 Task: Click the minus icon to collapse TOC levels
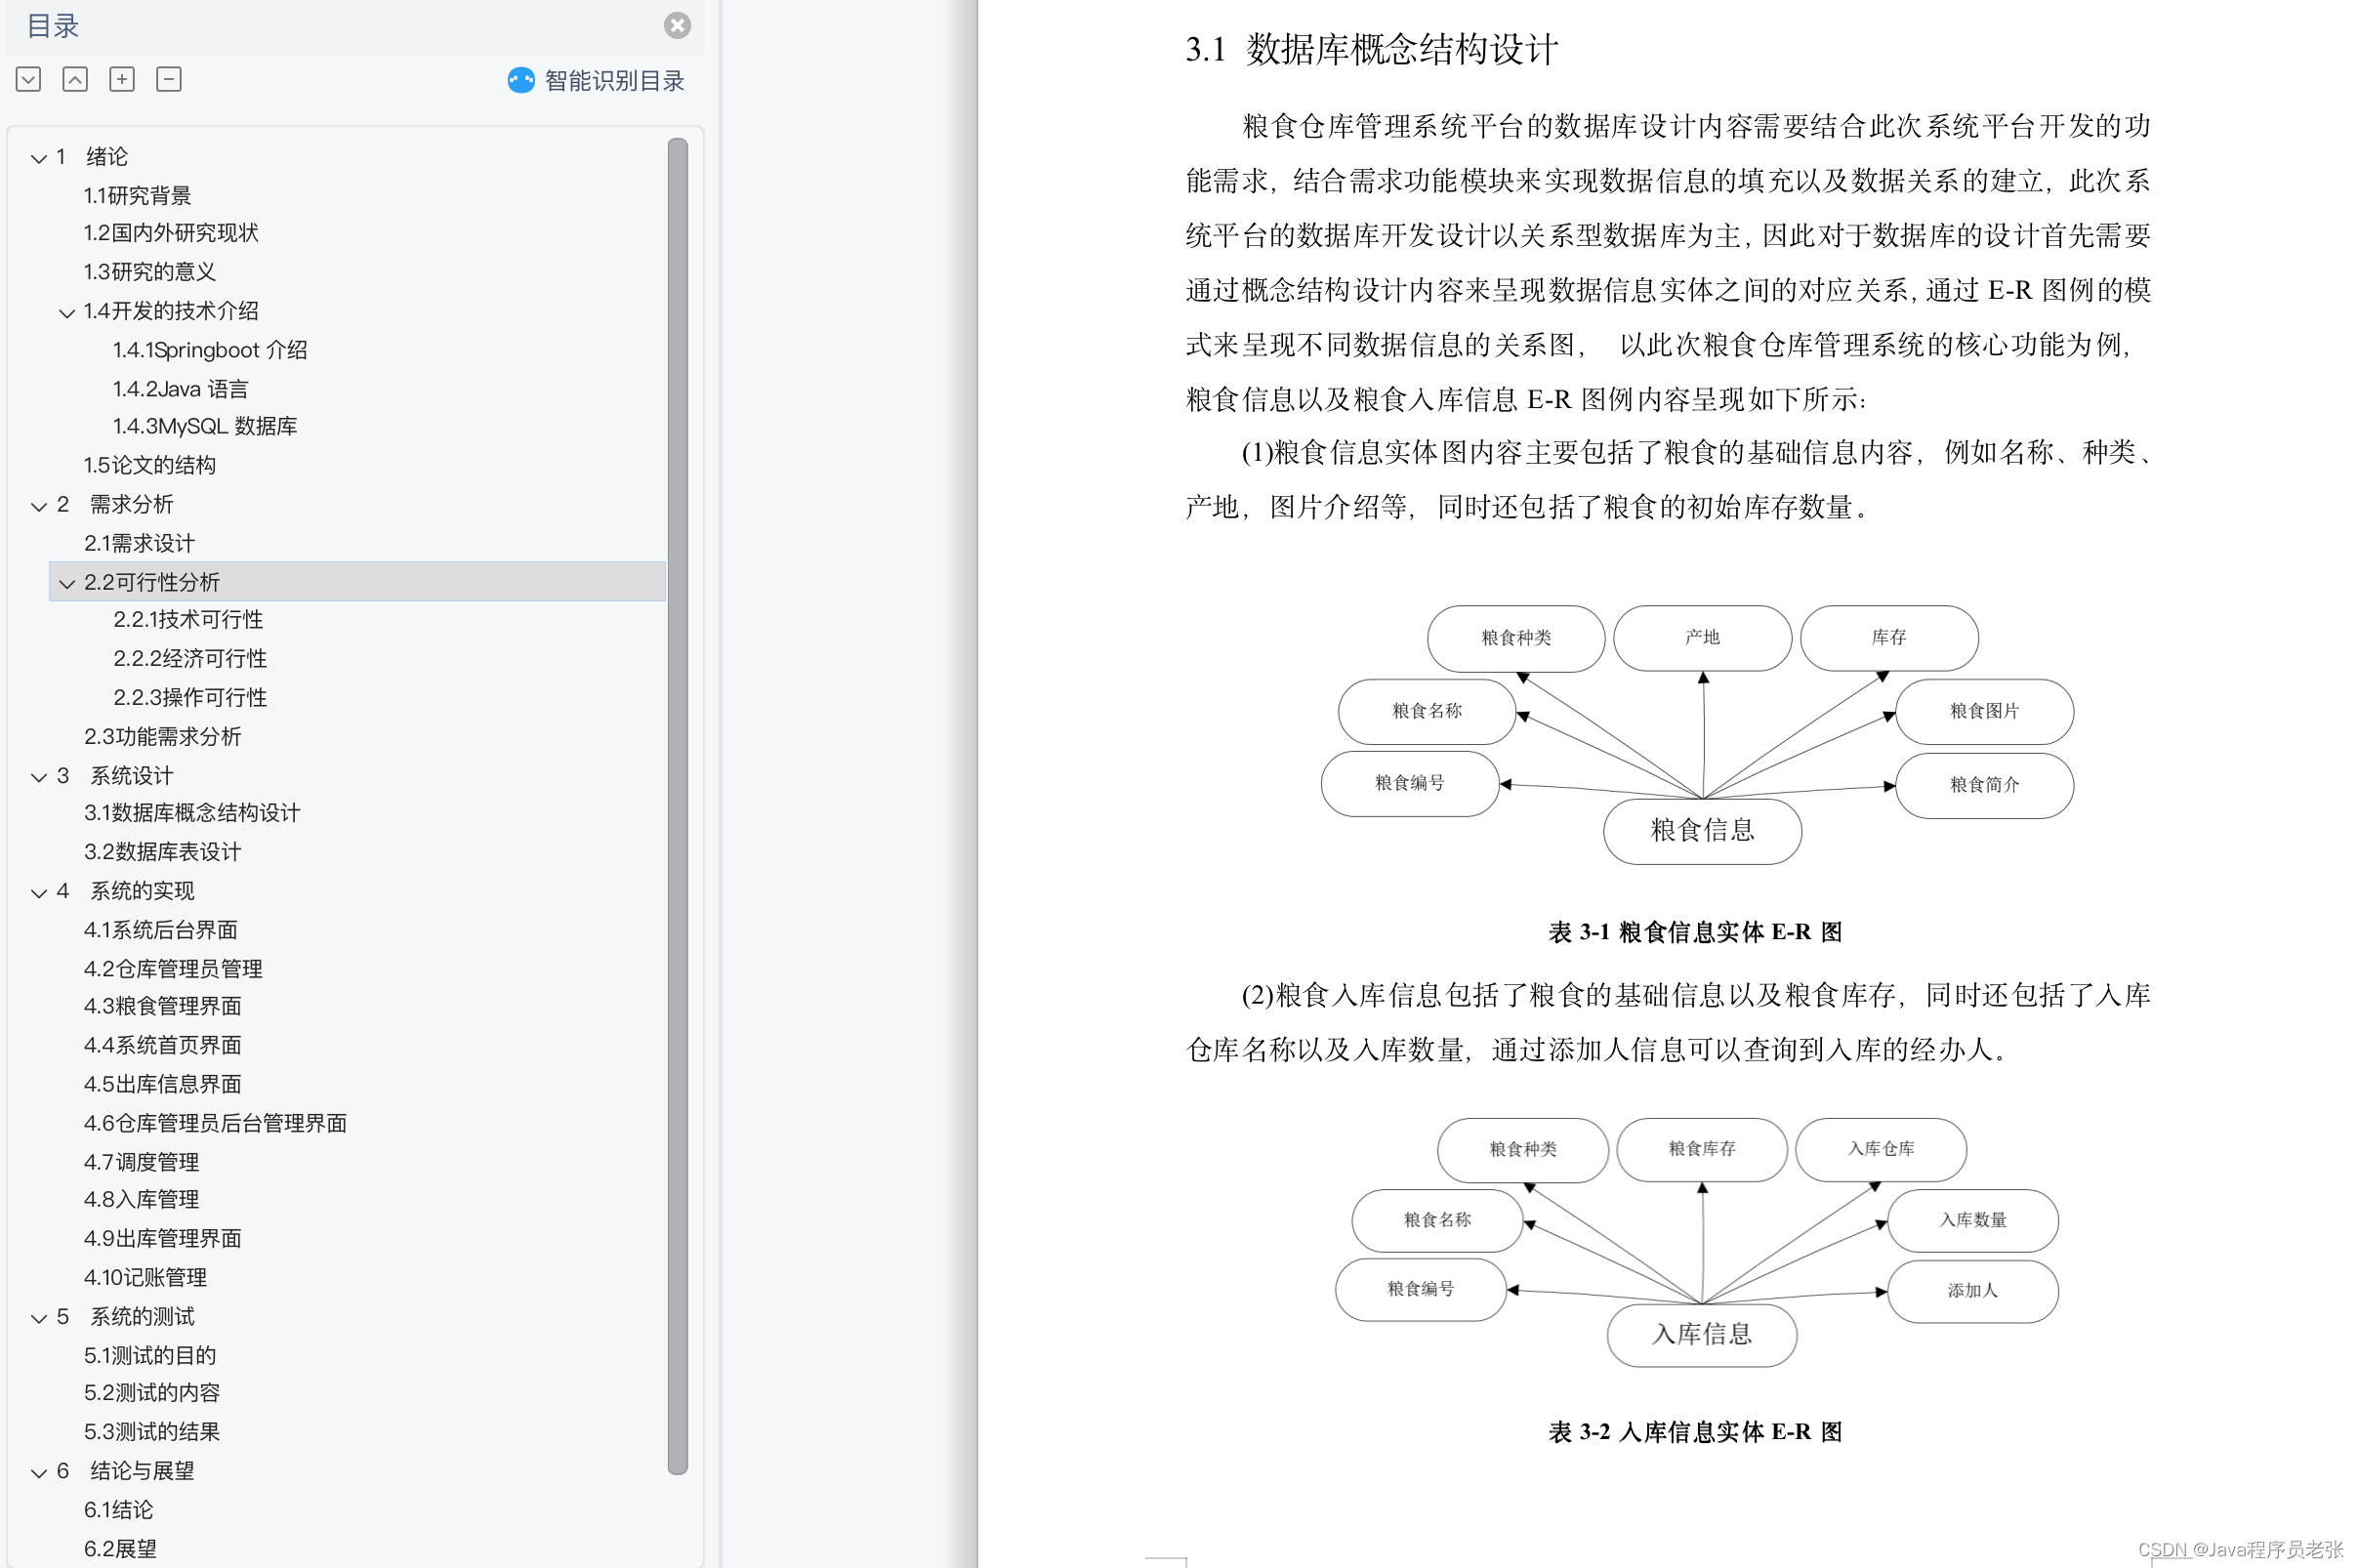168,79
